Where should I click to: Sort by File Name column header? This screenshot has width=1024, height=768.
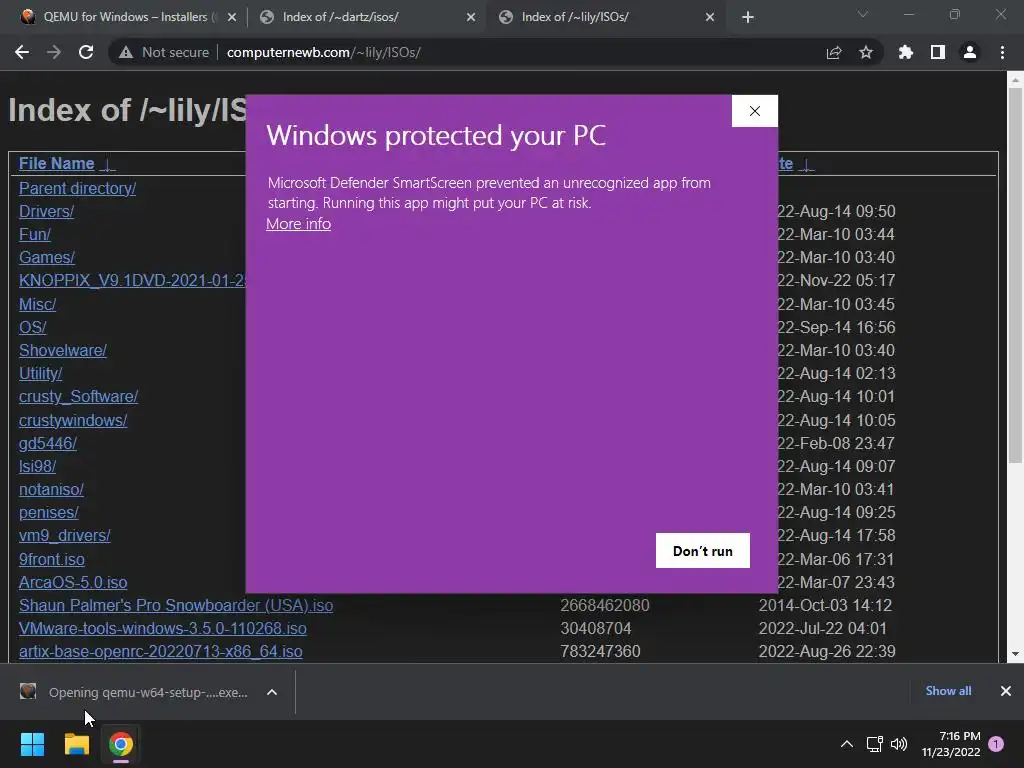(56, 163)
